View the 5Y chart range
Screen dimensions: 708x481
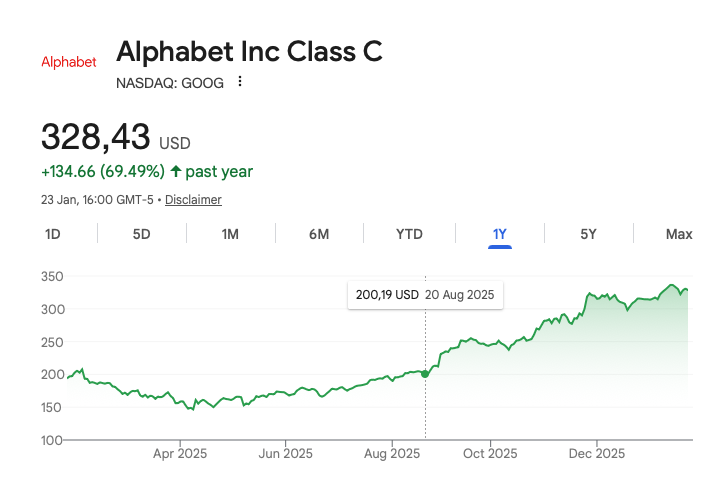[x=588, y=234]
